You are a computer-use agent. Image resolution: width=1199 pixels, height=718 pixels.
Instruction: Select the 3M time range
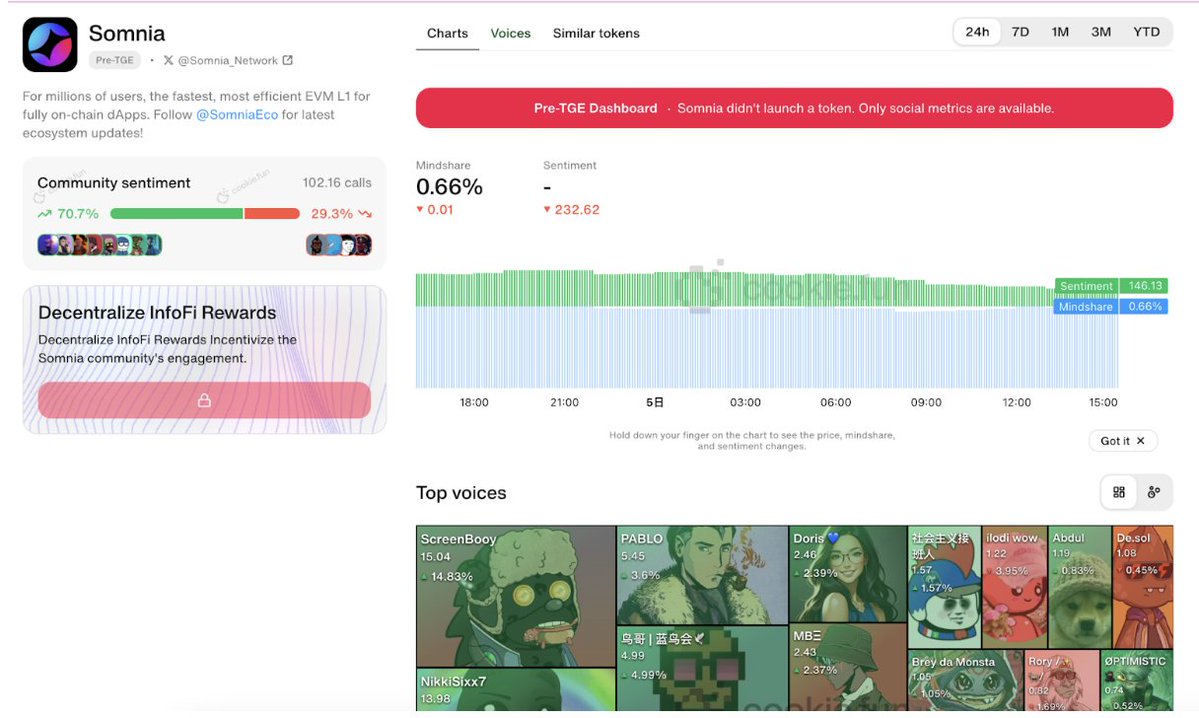[x=1101, y=32]
